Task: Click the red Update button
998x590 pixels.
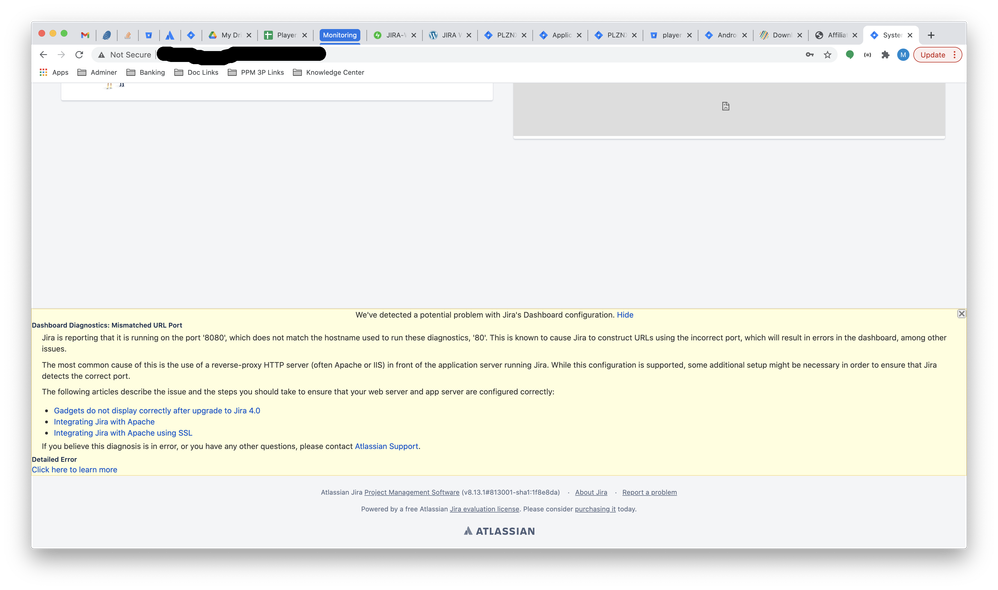Action: [937, 55]
